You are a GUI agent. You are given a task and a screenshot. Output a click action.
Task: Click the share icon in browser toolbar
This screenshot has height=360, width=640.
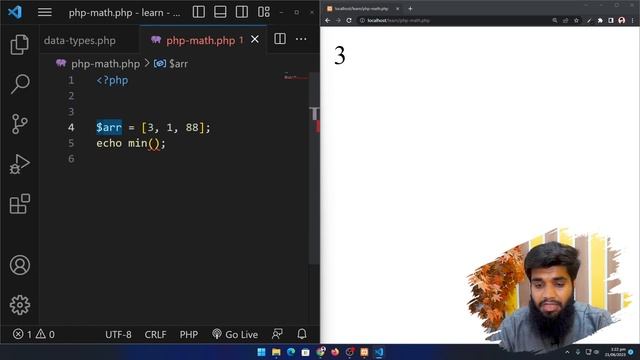click(x=565, y=20)
